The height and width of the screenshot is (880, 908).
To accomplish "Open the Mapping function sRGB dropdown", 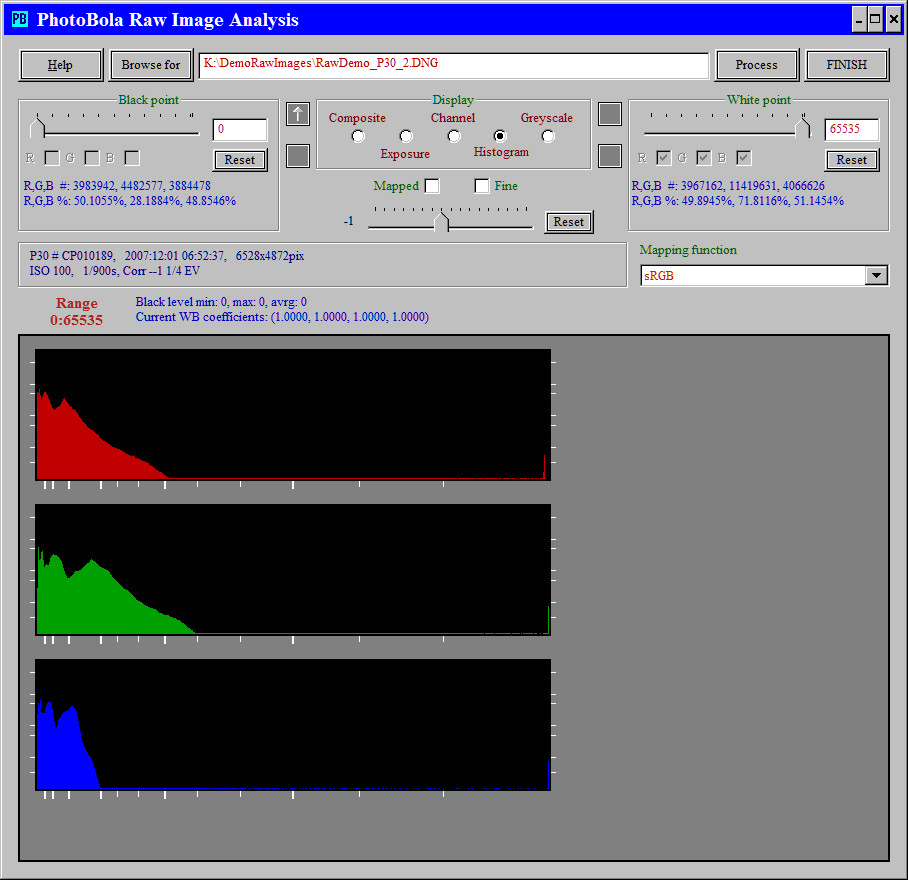I will click(x=876, y=276).
